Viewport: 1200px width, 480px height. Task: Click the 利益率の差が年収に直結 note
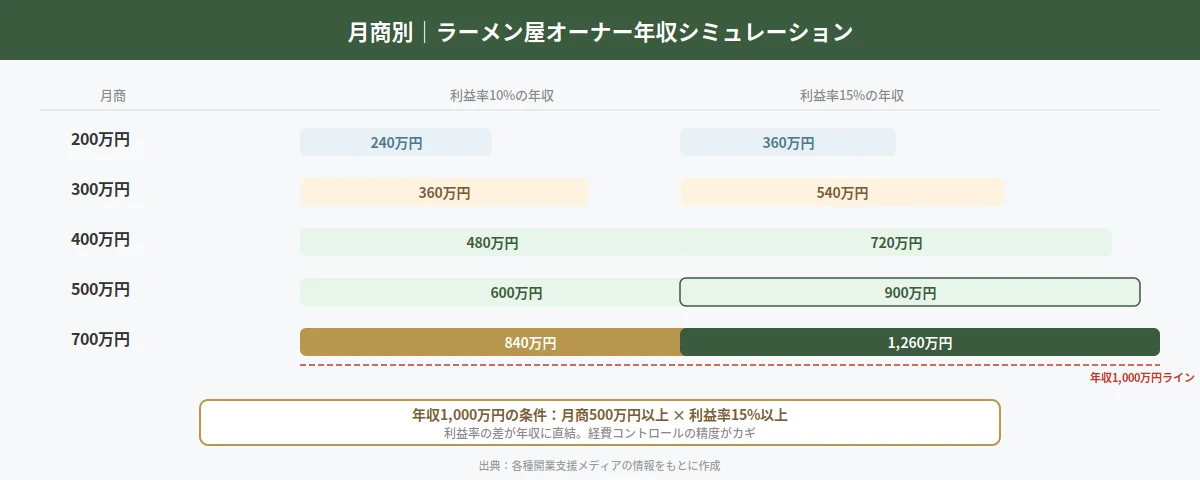(x=600, y=433)
